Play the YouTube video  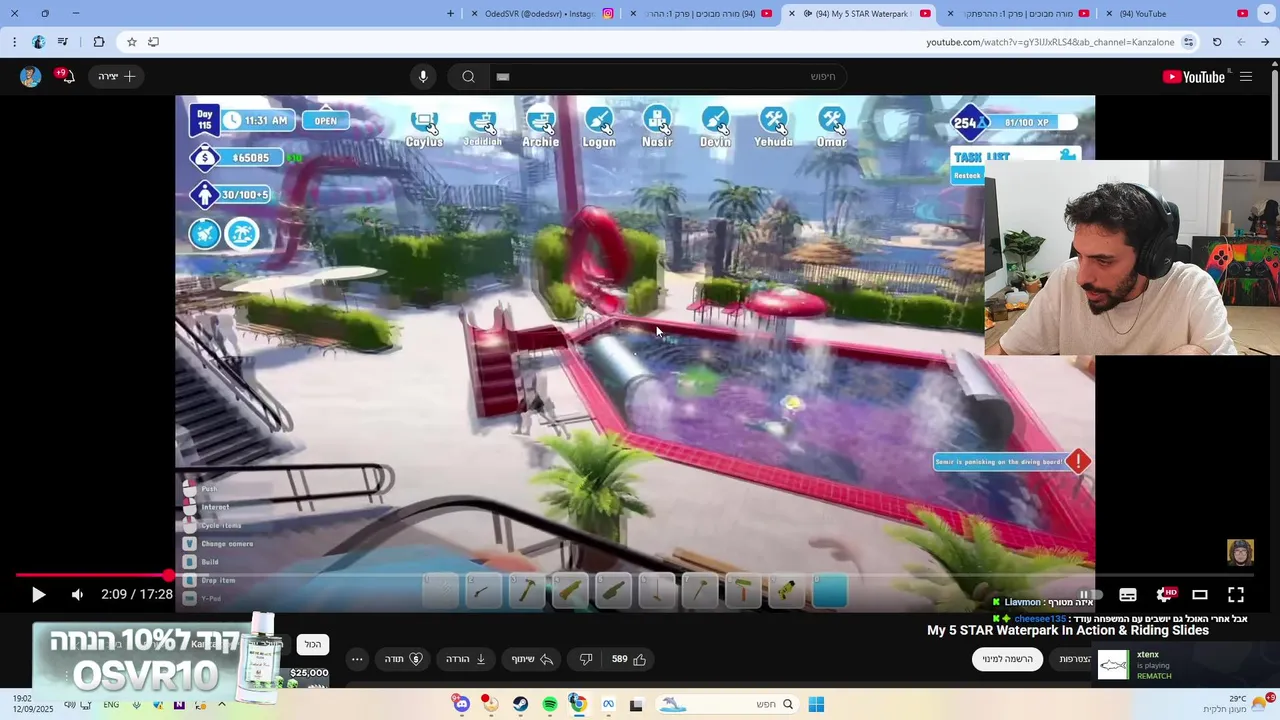pyautogui.click(x=38, y=595)
